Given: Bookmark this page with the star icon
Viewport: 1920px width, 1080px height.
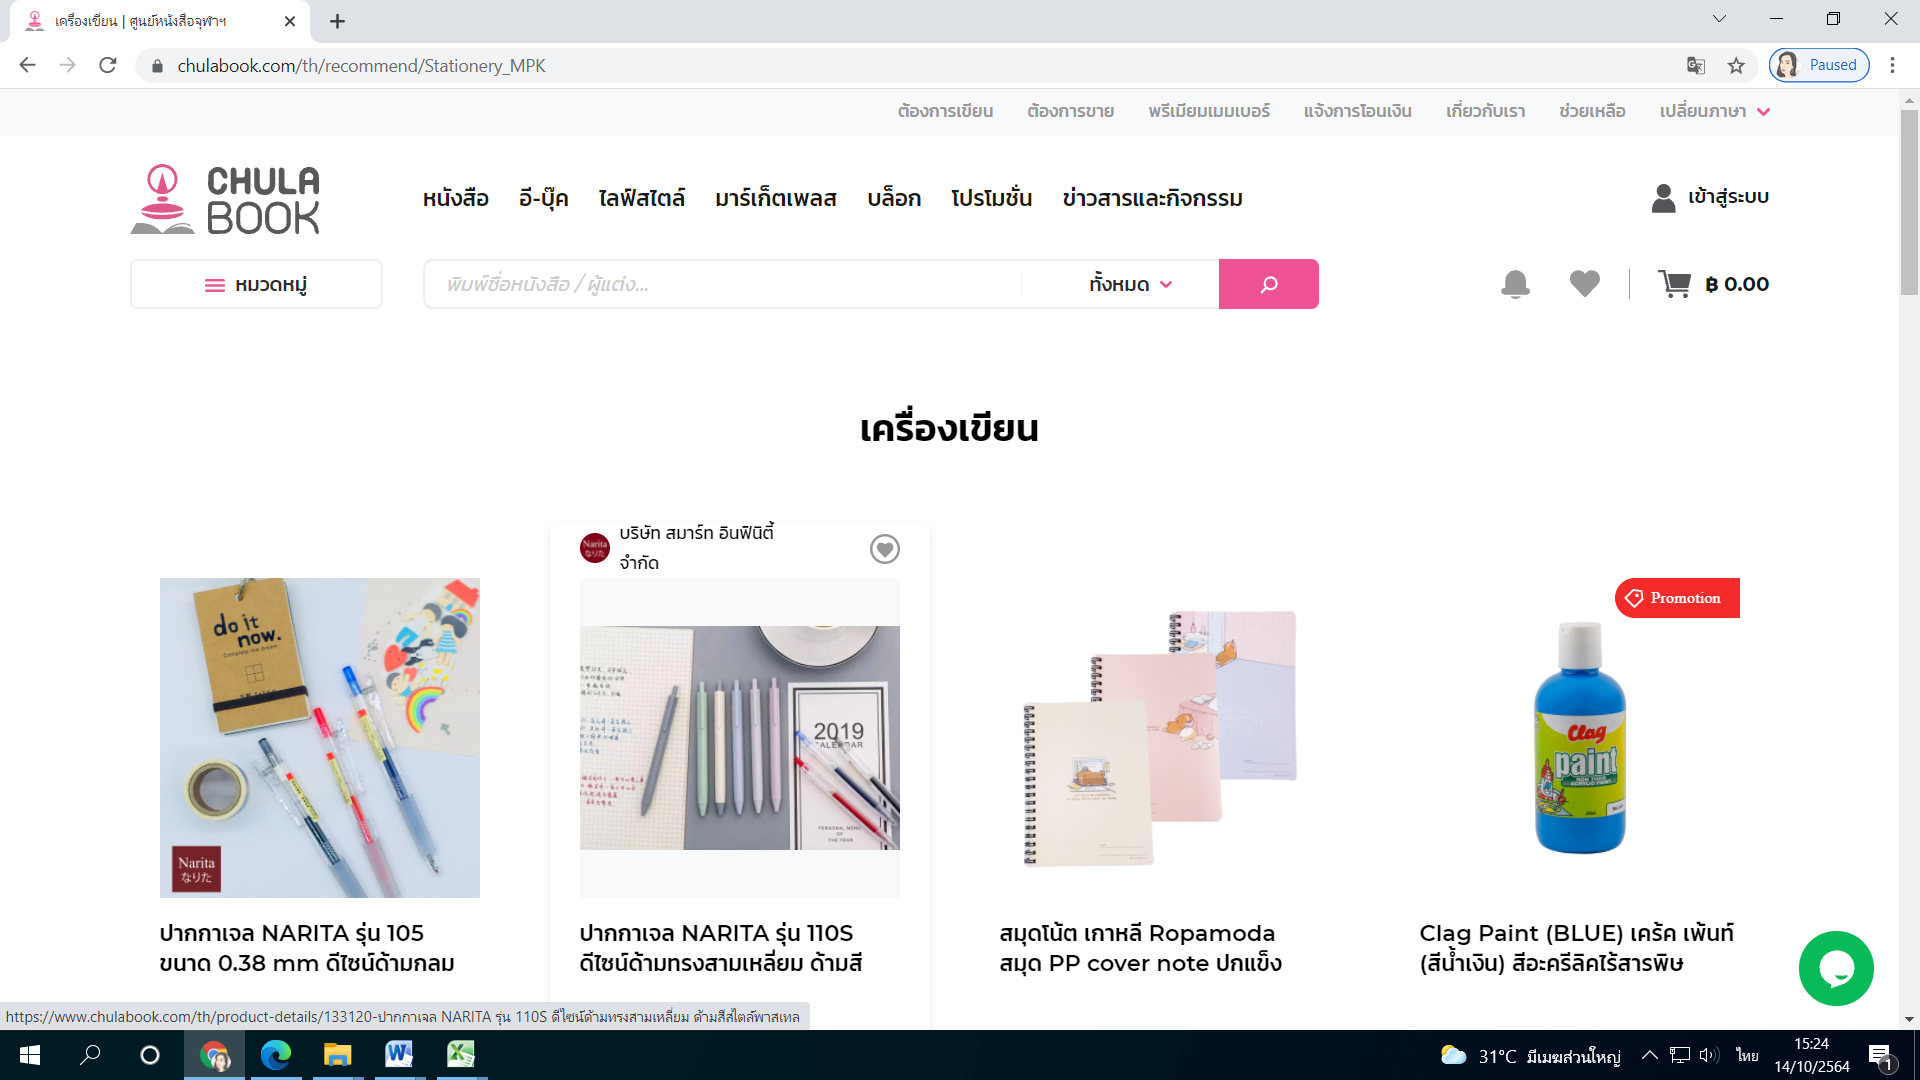Looking at the screenshot, I should [1736, 66].
